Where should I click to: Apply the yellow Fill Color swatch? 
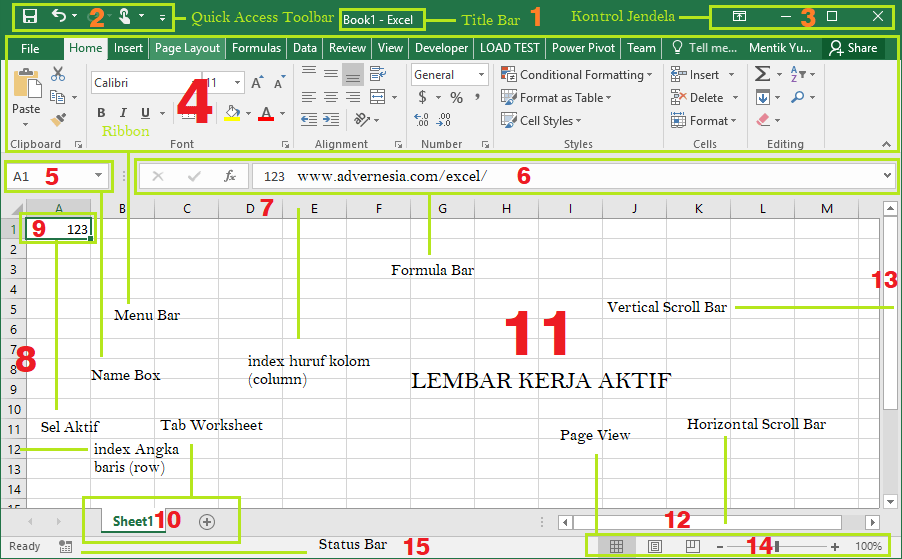point(232,113)
